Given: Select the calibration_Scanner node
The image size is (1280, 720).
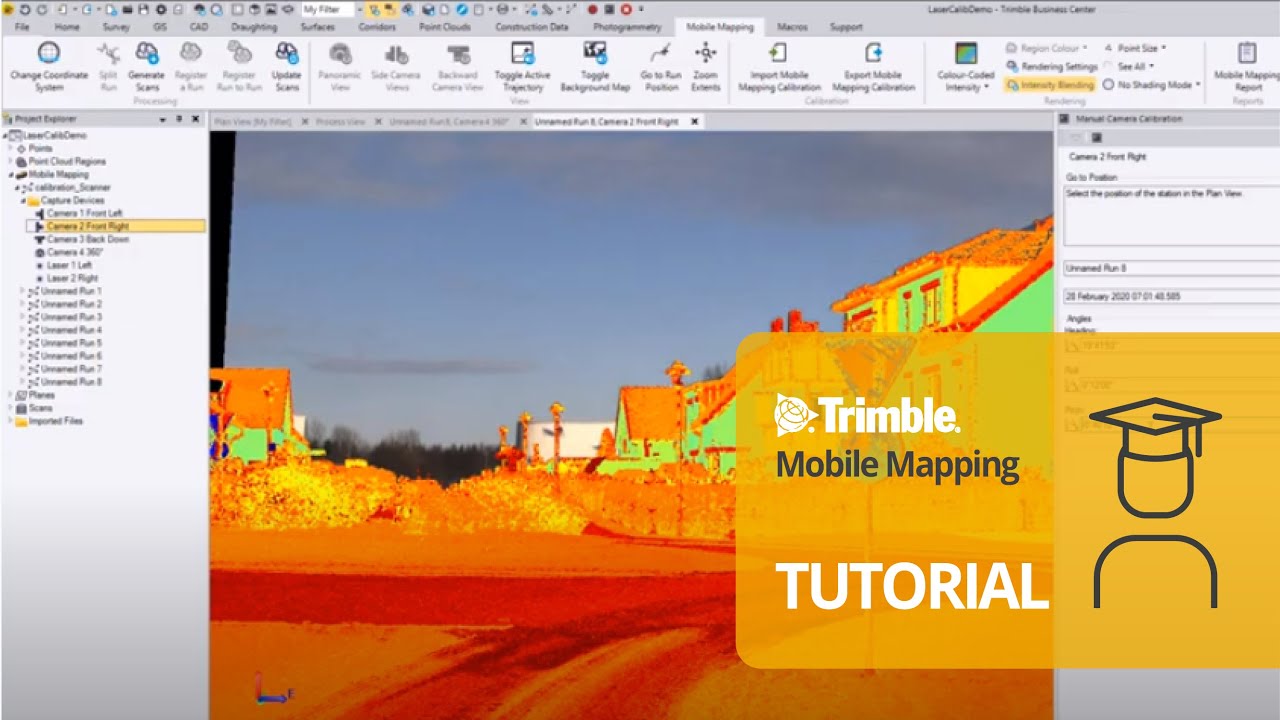Looking at the screenshot, I should click(x=72, y=187).
